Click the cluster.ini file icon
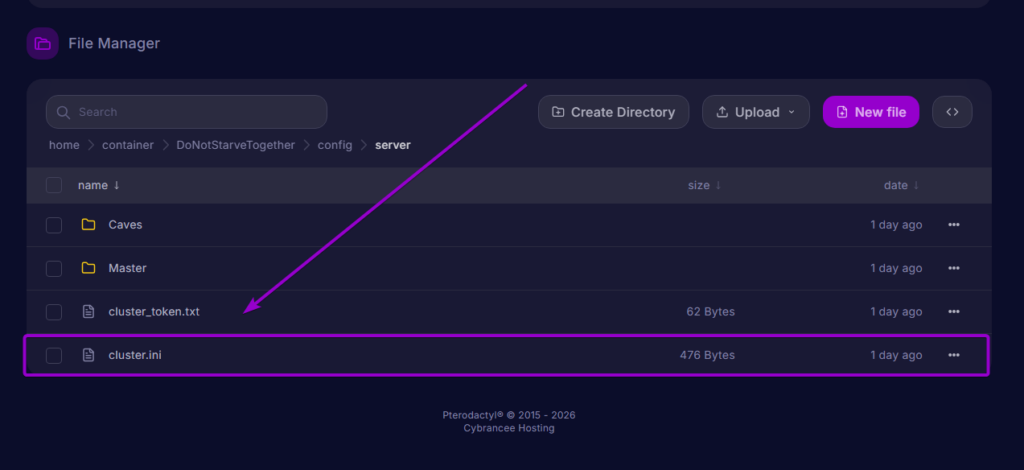Viewport: 1024px width, 470px height. click(88, 355)
